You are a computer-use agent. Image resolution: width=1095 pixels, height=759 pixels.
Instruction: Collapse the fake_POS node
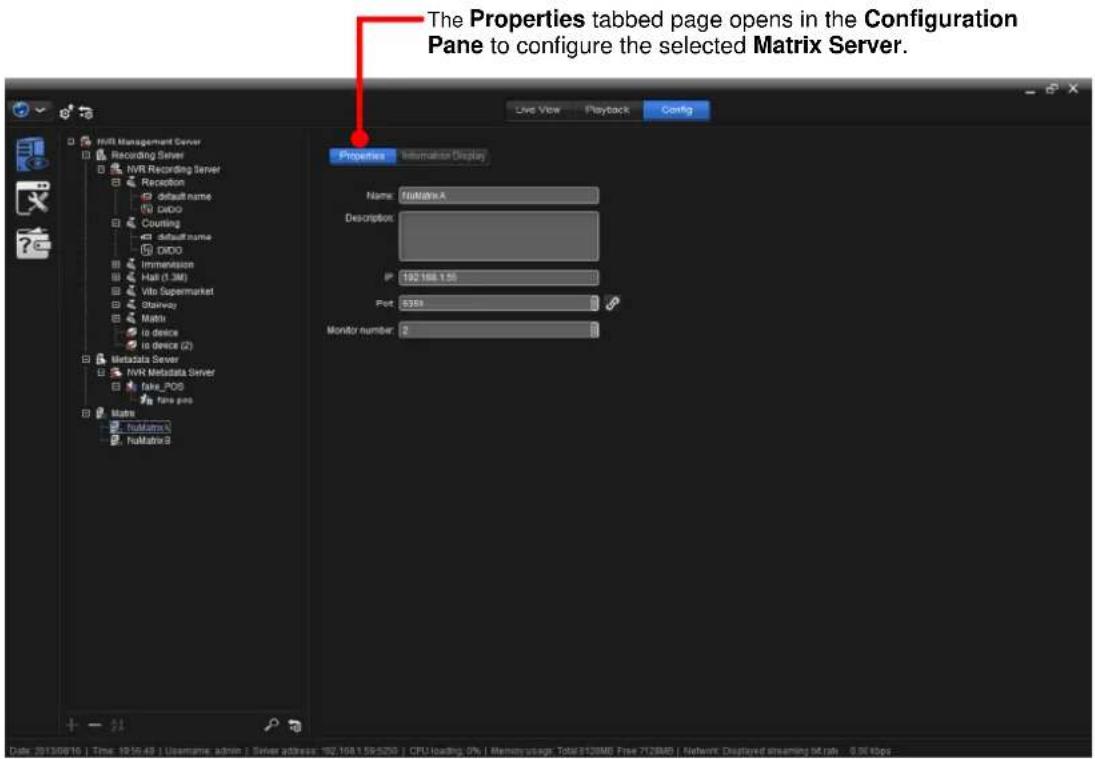click(x=116, y=386)
